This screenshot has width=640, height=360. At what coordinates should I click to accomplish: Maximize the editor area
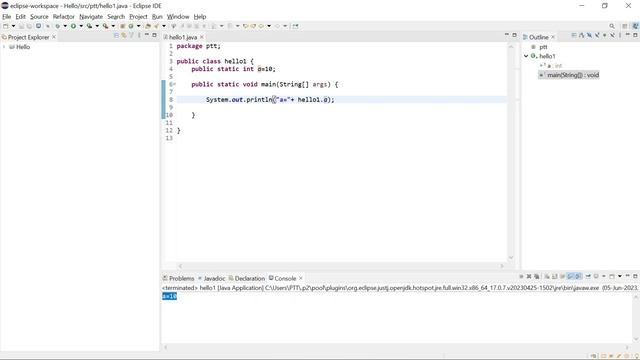coord(514,35)
